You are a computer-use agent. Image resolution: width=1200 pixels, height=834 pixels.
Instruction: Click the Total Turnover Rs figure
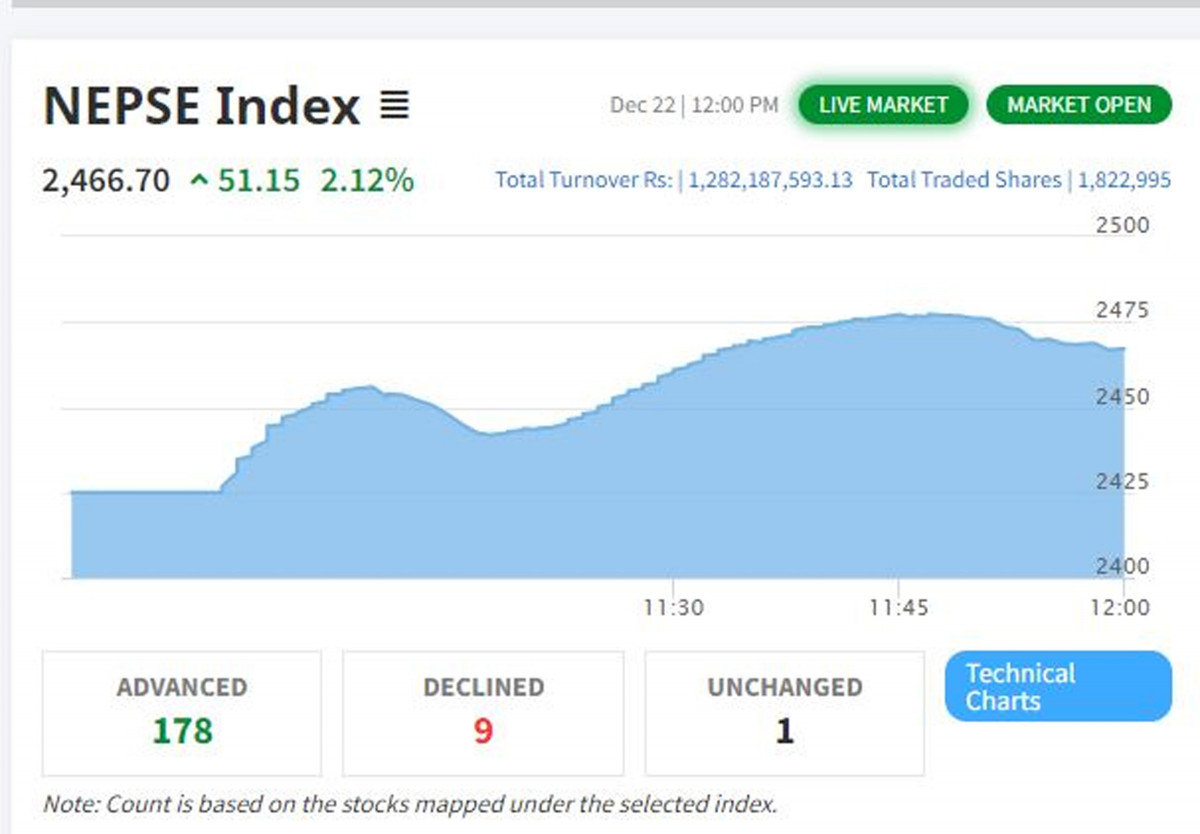(770, 180)
